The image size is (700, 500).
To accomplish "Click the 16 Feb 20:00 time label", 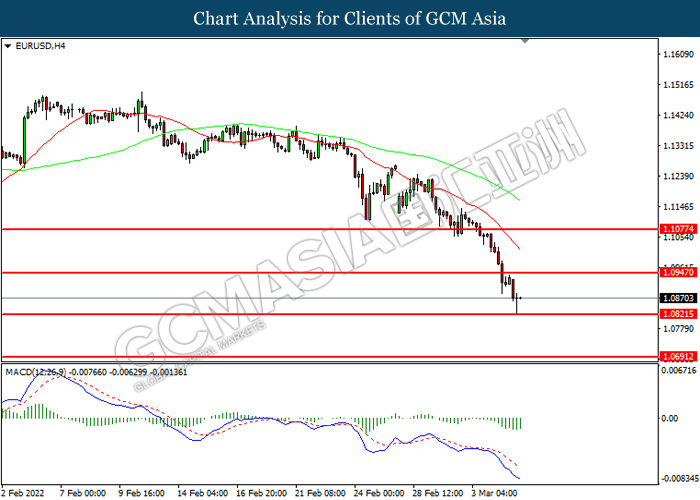I will point(261,493).
